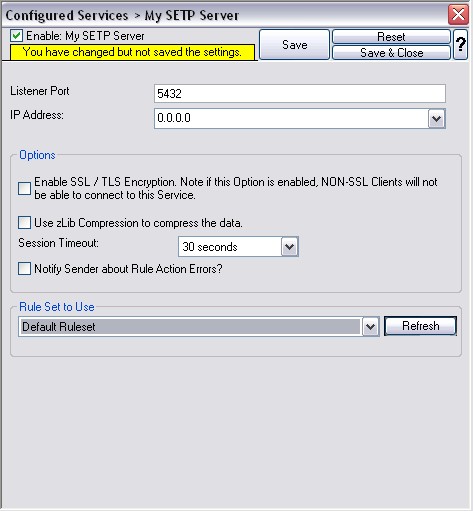Click the Listener Port input field
Image resolution: width=473 pixels, height=511 pixels.
pyautogui.click(x=300, y=93)
